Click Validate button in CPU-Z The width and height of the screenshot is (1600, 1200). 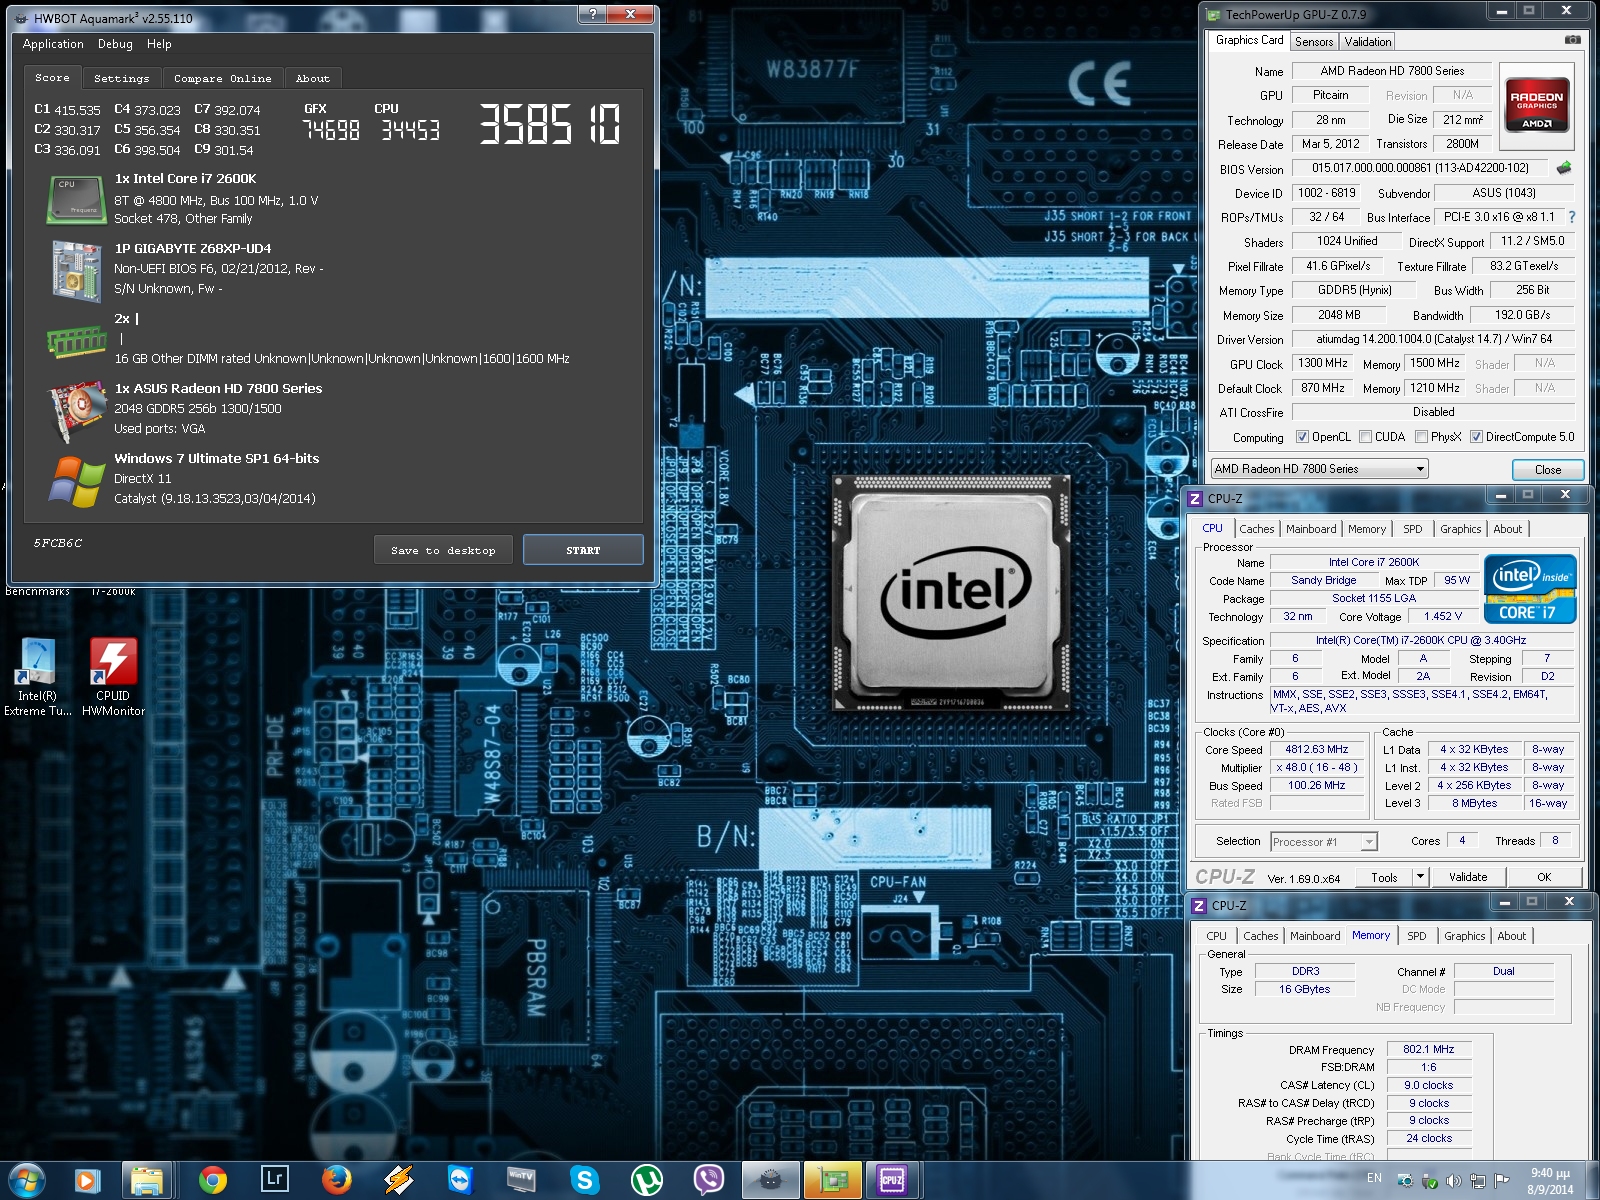1468,877
